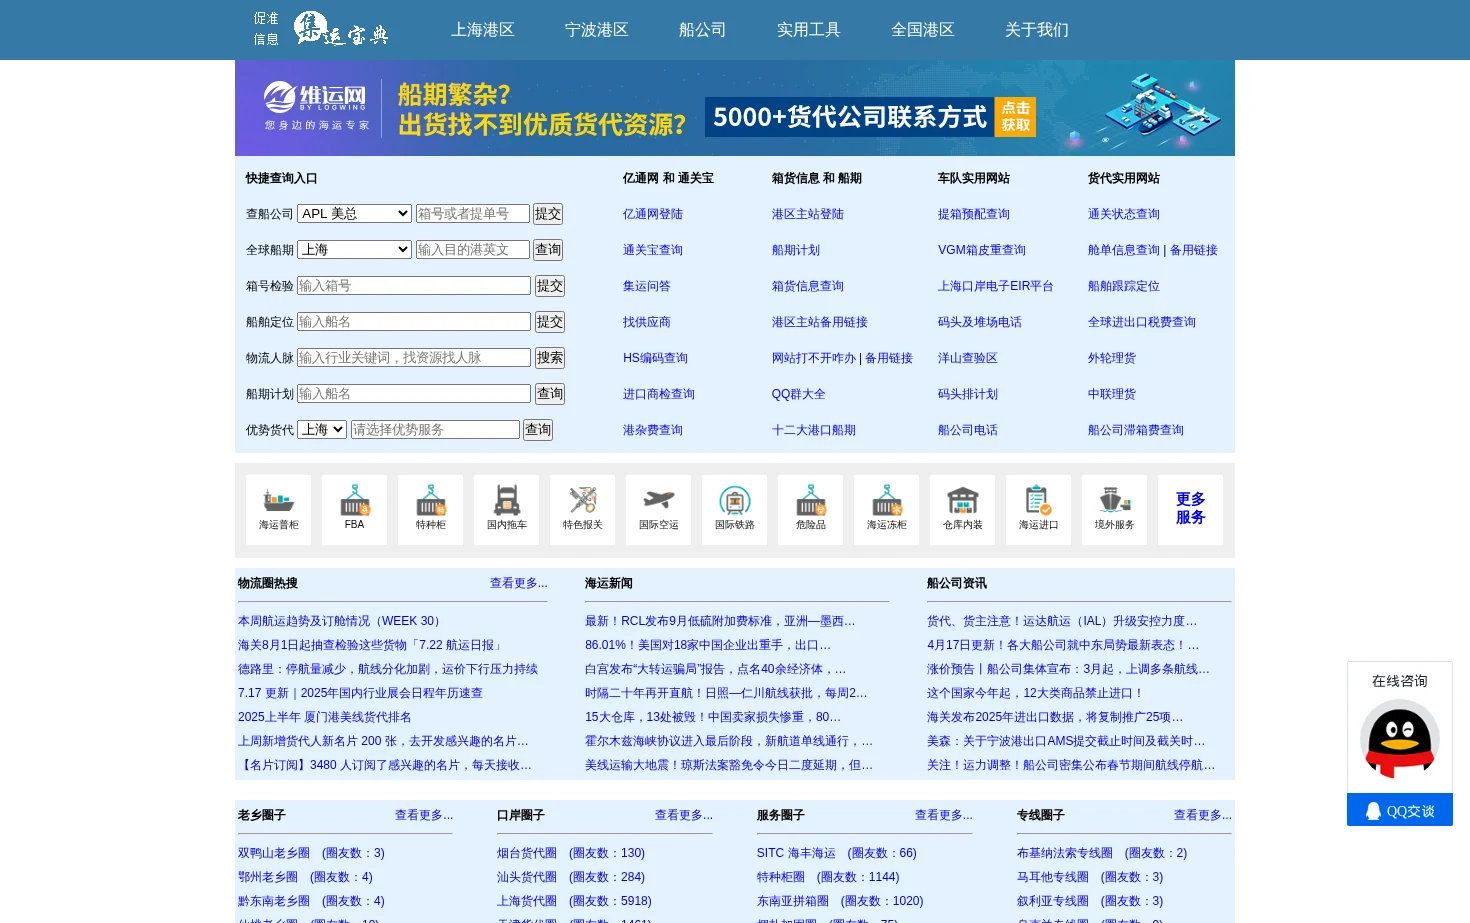Open the 优势货代 city dropdown

pos(322,430)
